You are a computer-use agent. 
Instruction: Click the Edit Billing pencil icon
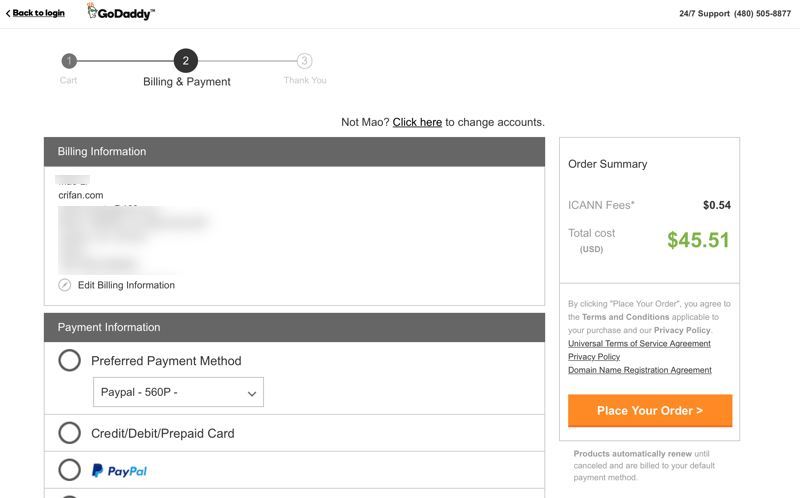pos(65,285)
